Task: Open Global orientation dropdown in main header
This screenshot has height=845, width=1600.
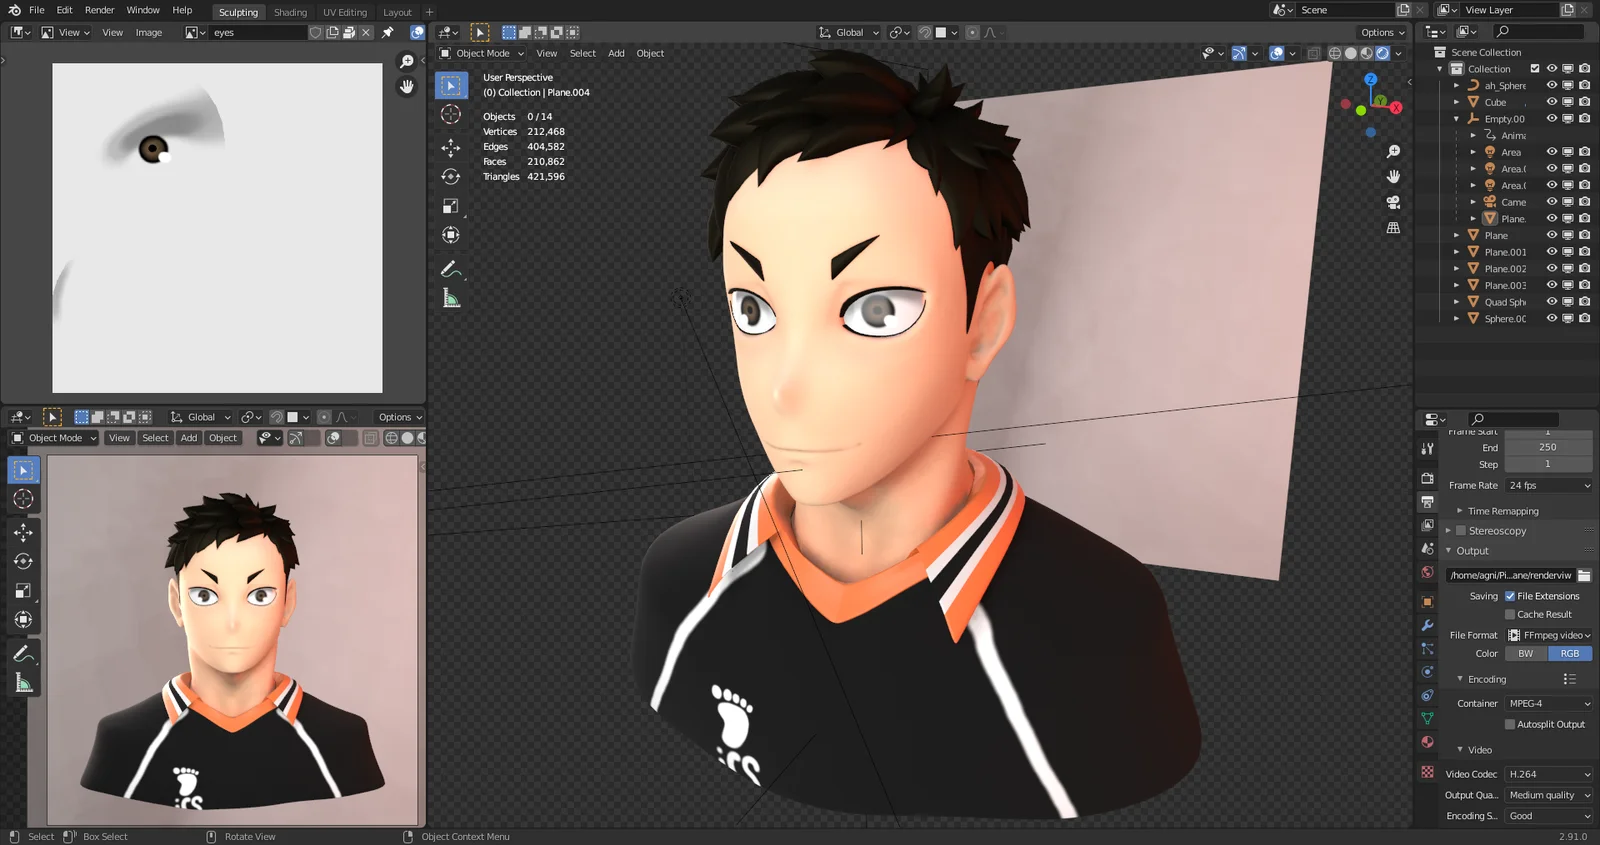Action: click(x=849, y=32)
